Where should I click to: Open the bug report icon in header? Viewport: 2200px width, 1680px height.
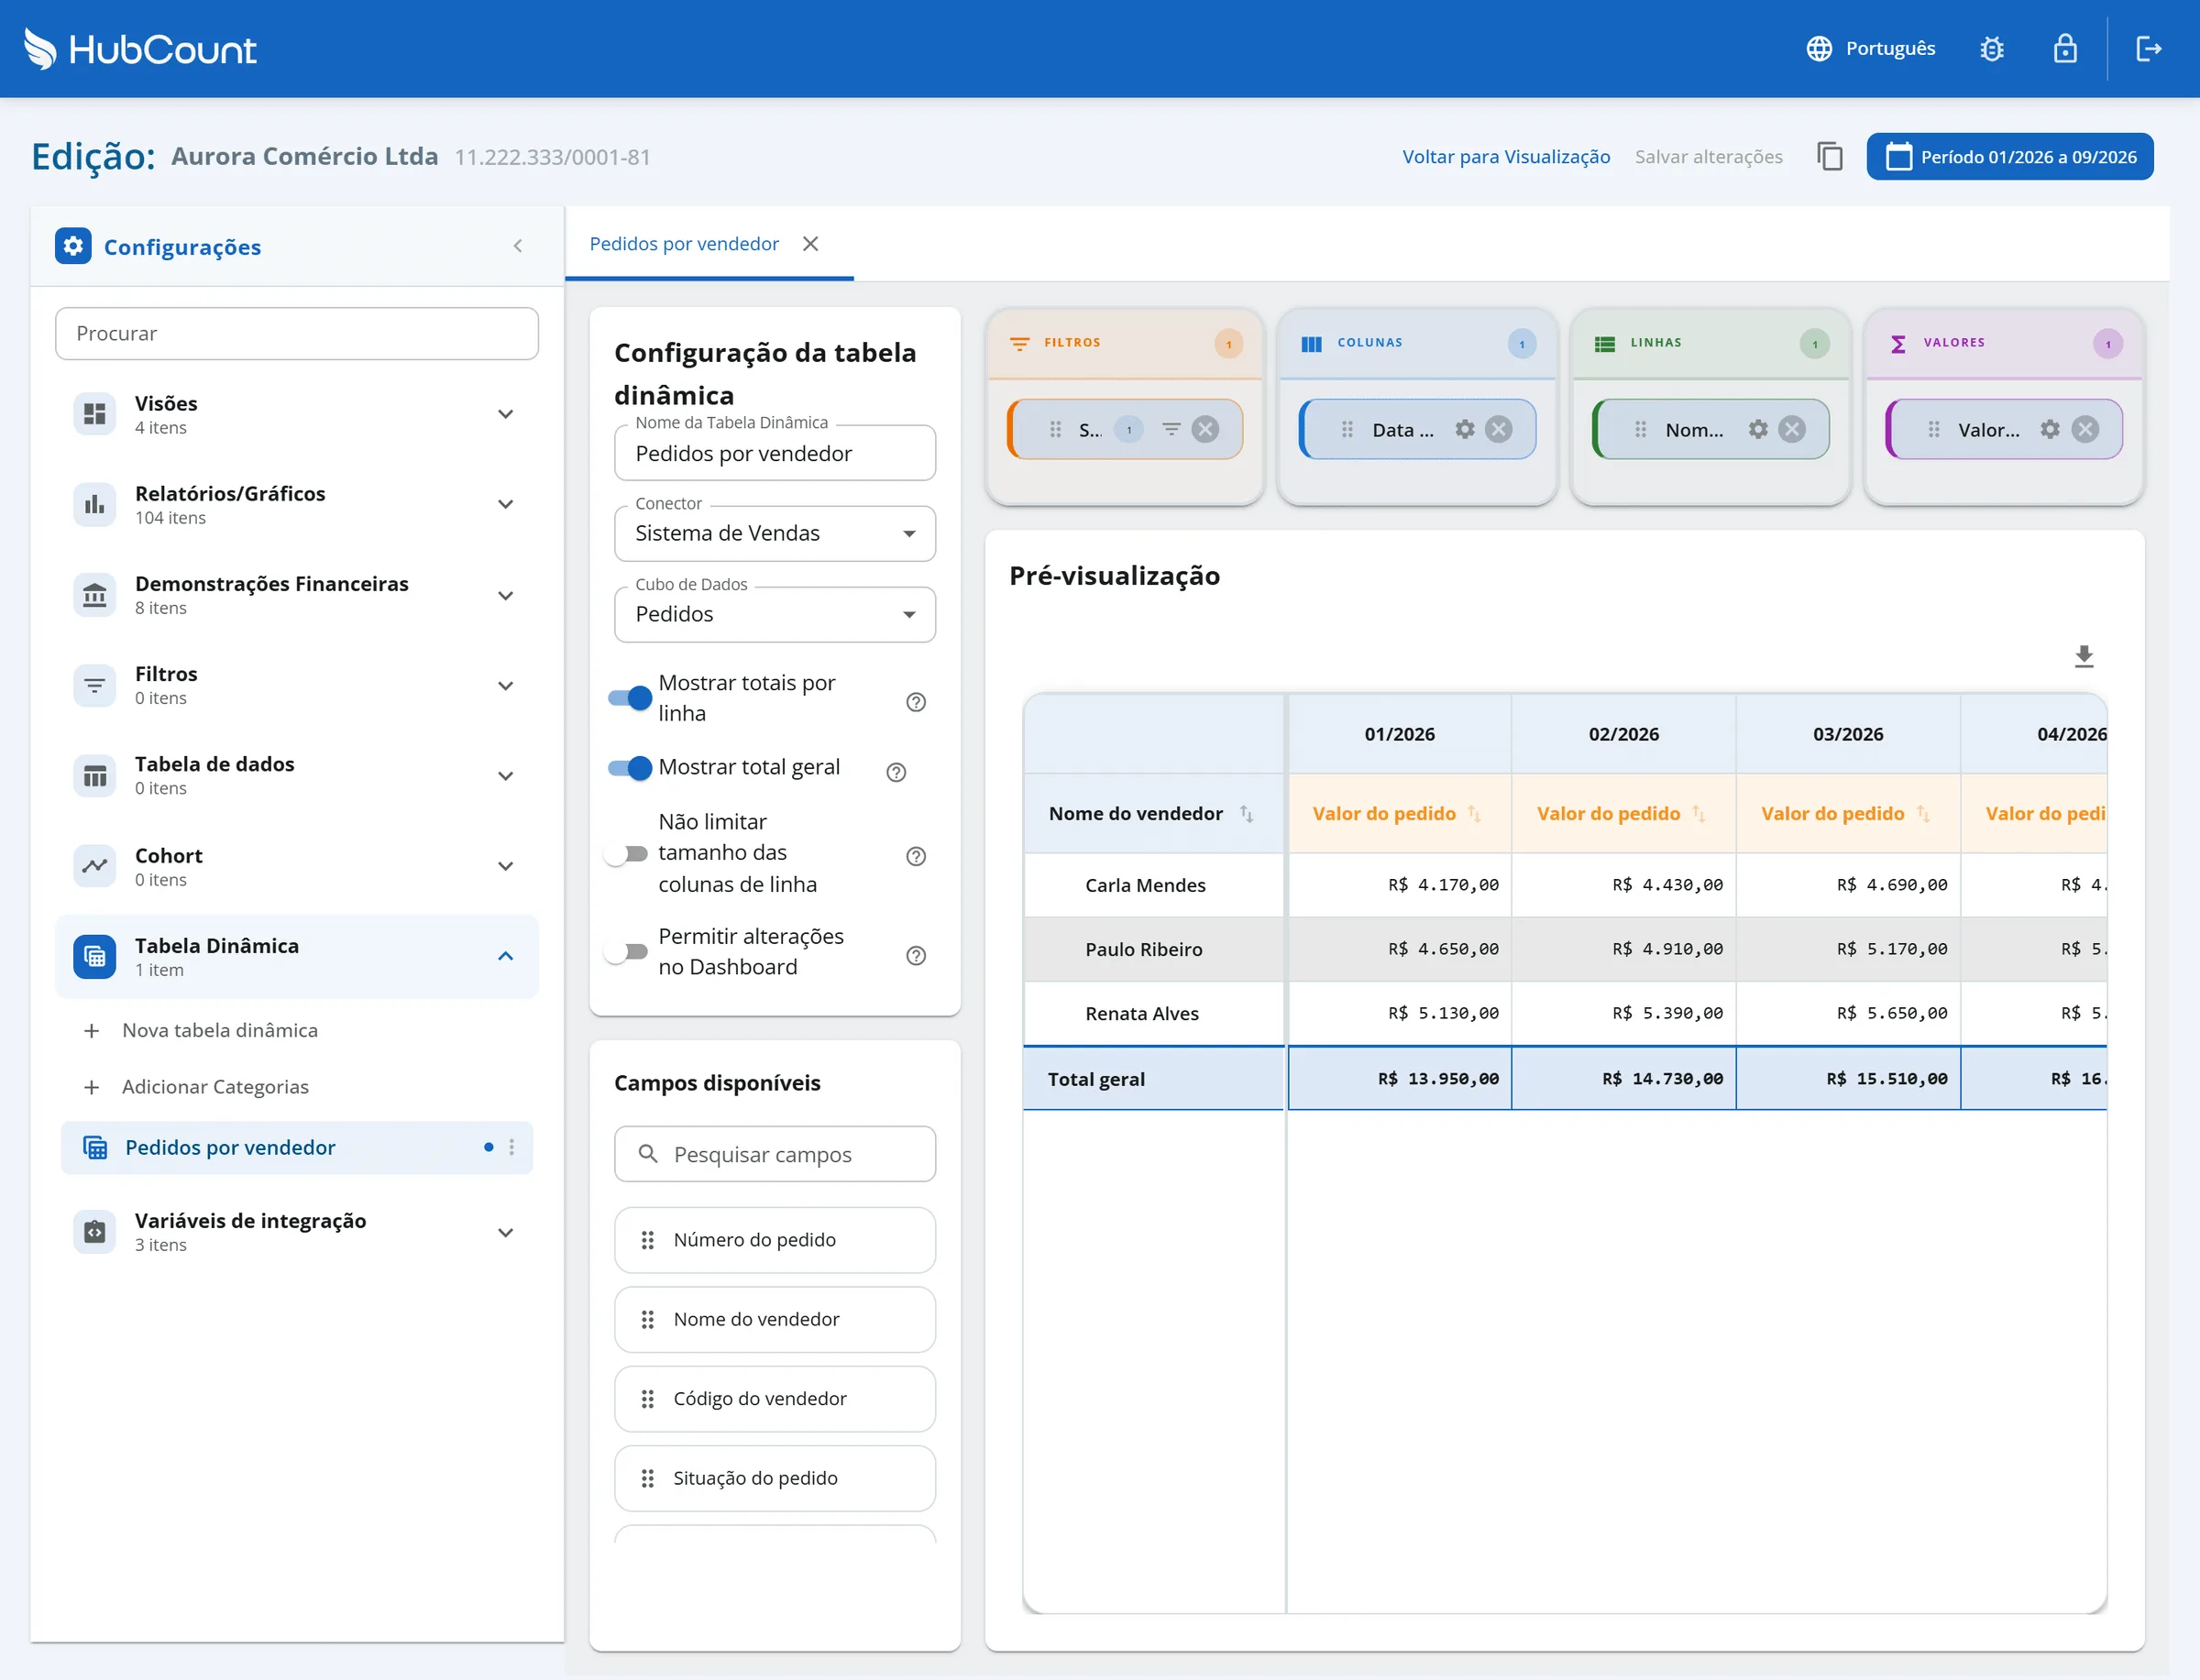[x=1991, y=48]
